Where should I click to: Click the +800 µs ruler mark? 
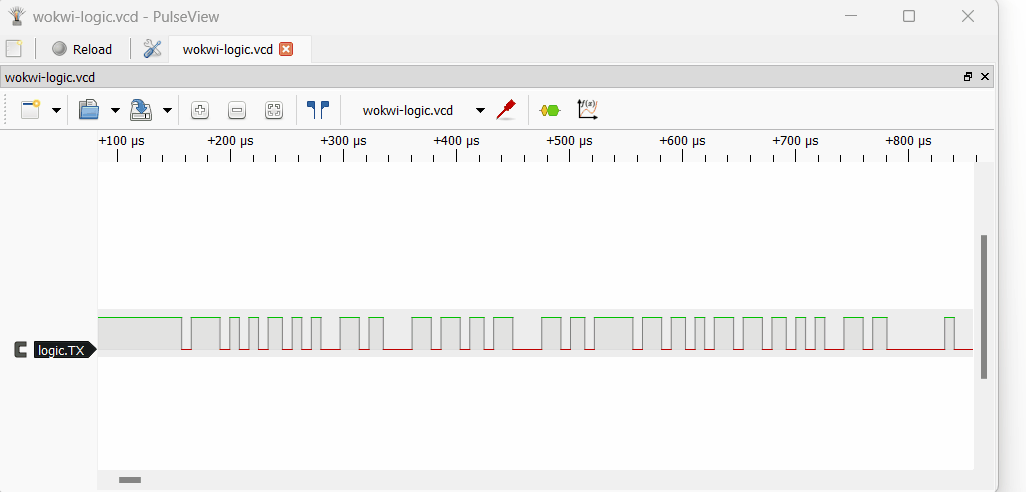908,141
